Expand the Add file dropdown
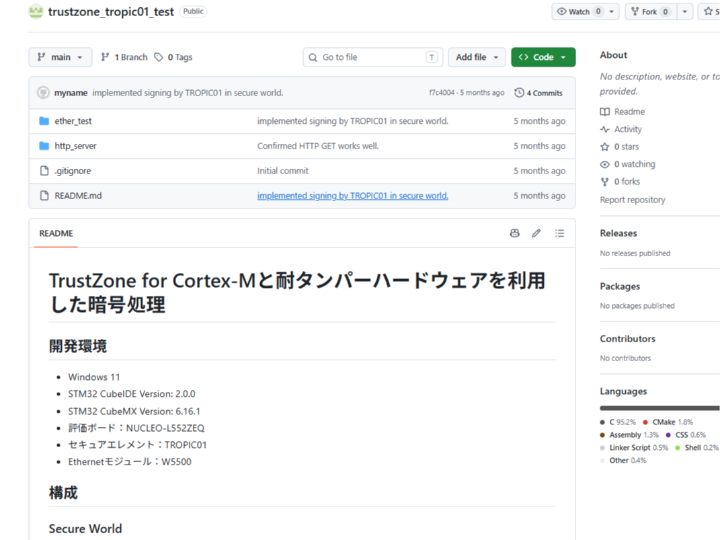The height and width of the screenshot is (540, 720). click(x=477, y=57)
